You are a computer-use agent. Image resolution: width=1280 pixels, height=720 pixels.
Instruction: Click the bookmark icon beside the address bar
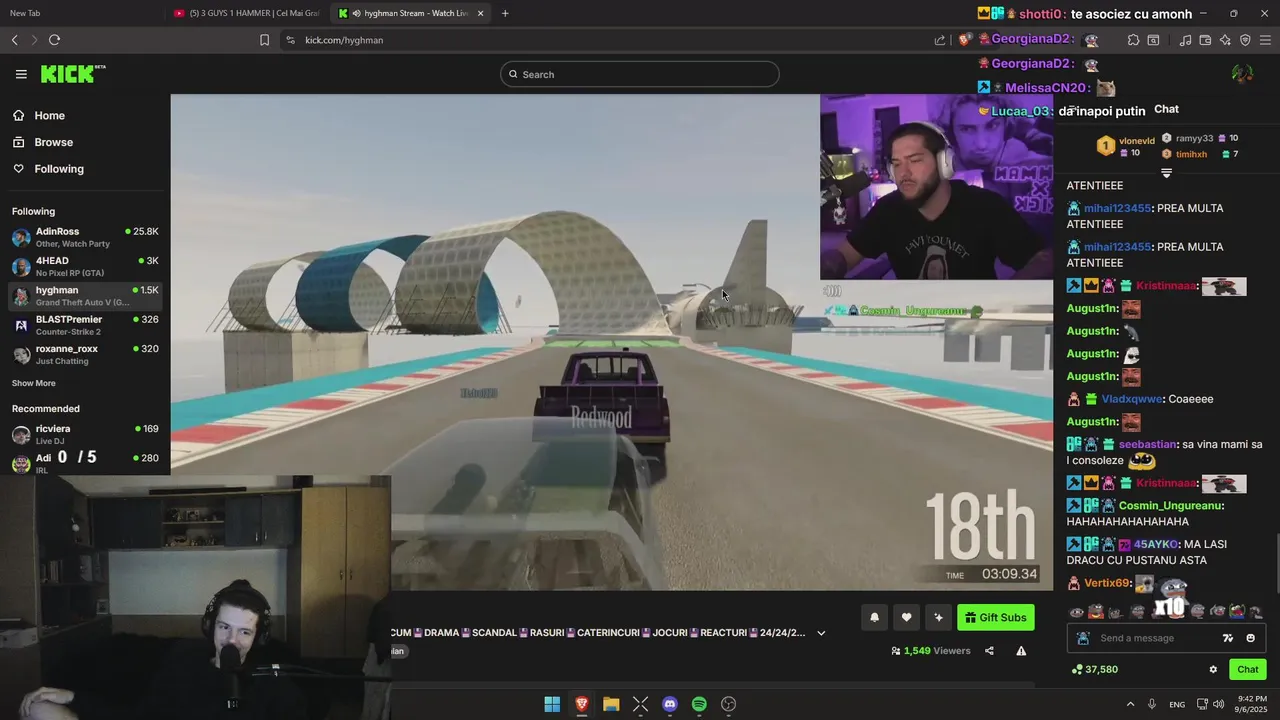point(264,40)
